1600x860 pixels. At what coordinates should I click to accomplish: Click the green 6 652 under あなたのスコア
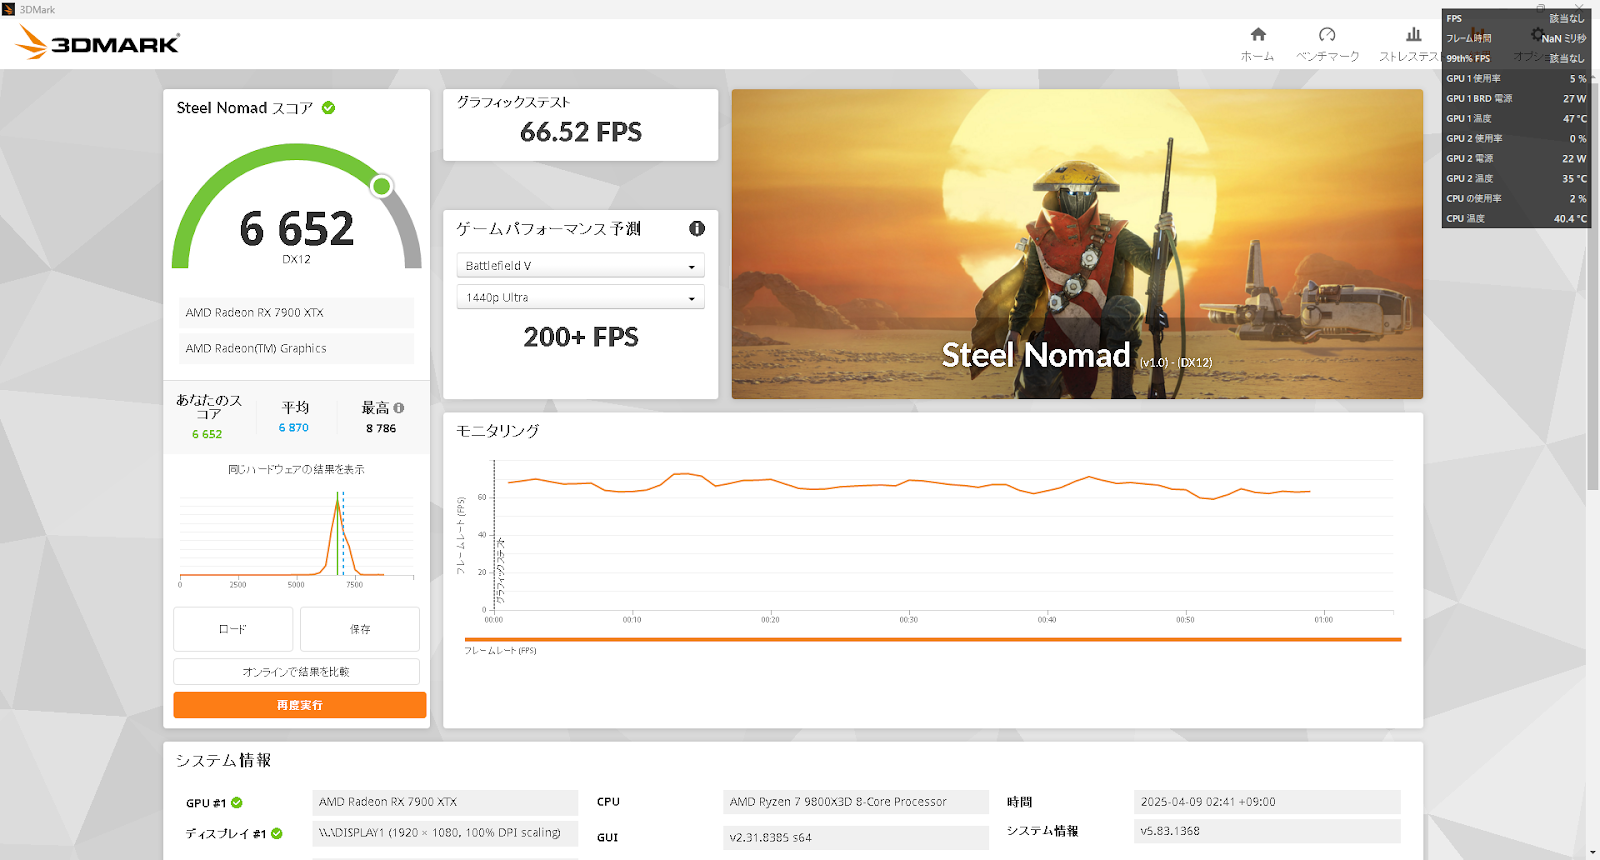tap(207, 435)
